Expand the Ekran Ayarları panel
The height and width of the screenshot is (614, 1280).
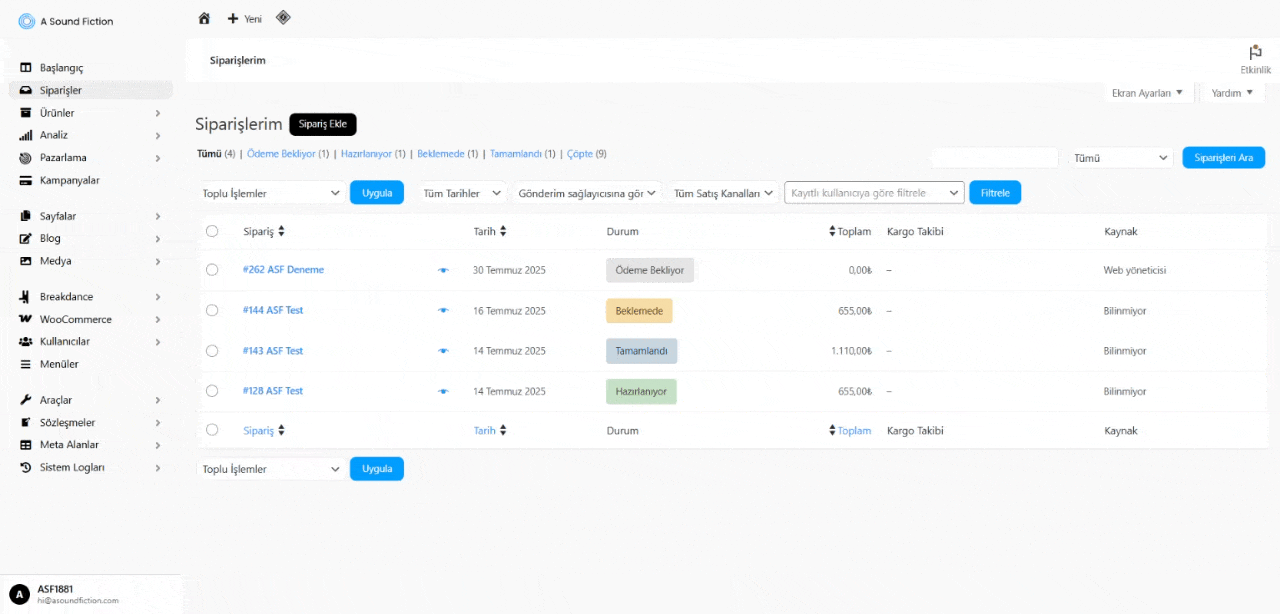tap(1147, 93)
